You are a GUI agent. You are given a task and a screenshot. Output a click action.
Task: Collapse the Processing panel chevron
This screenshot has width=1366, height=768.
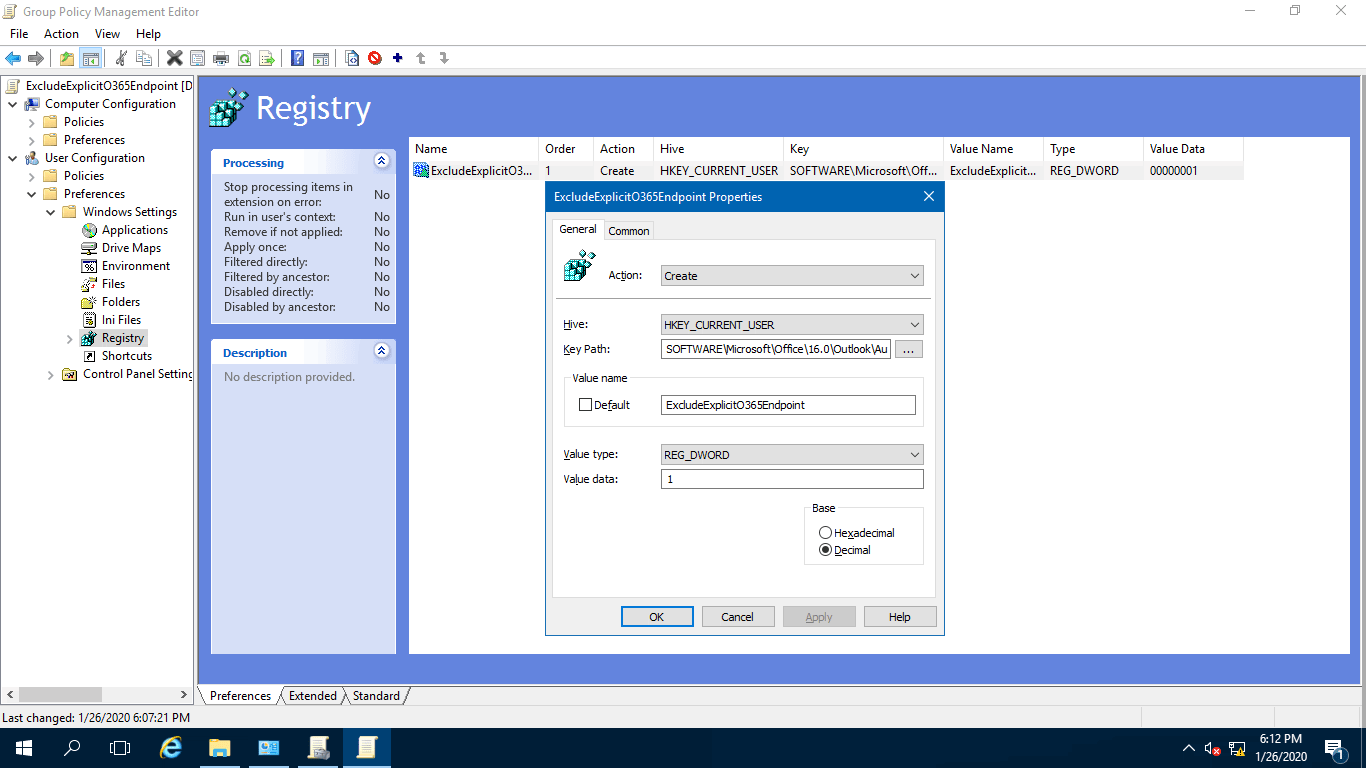point(381,161)
